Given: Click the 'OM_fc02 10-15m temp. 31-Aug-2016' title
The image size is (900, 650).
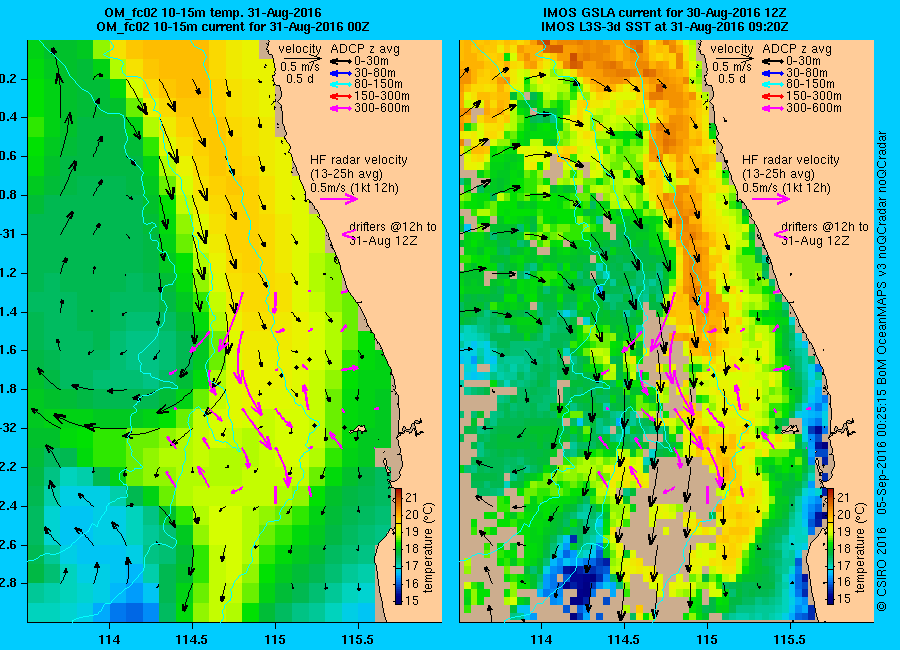Looking at the screenshot, I should click(x=213, y=13).
